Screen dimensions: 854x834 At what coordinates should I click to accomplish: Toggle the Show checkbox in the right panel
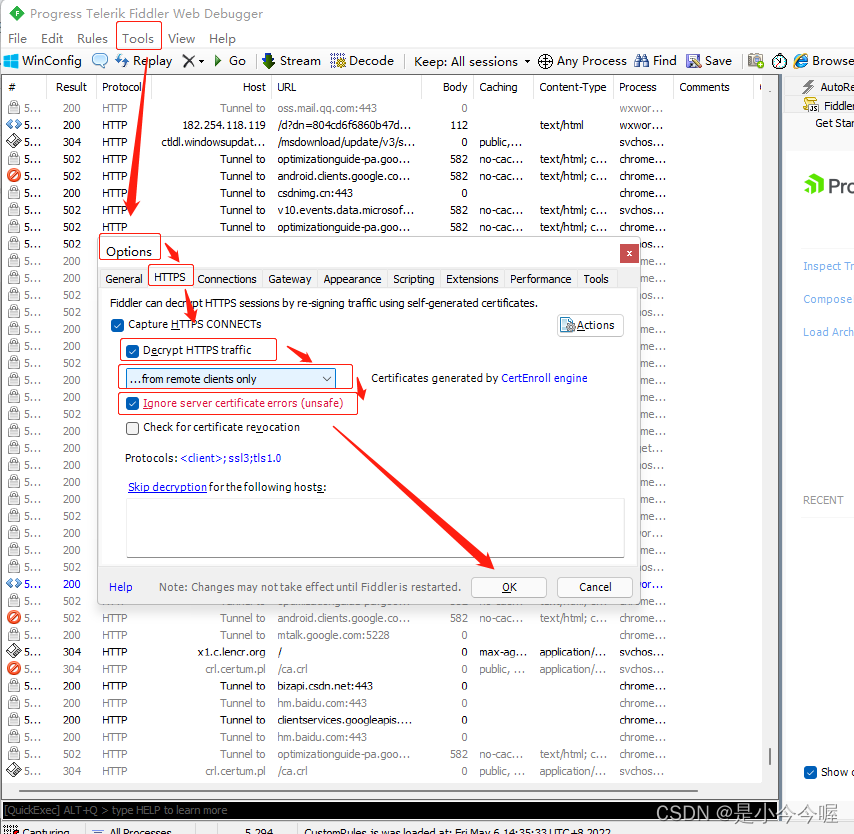[x=810, y=772]
